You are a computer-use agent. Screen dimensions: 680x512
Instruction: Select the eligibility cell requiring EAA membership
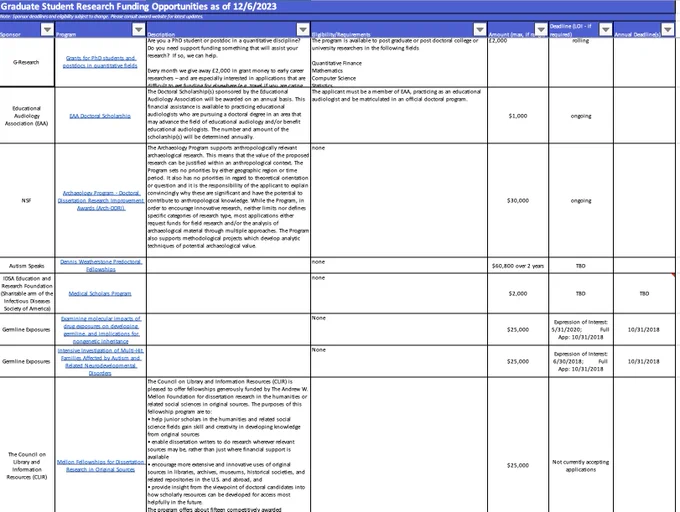tap(399, 116)
